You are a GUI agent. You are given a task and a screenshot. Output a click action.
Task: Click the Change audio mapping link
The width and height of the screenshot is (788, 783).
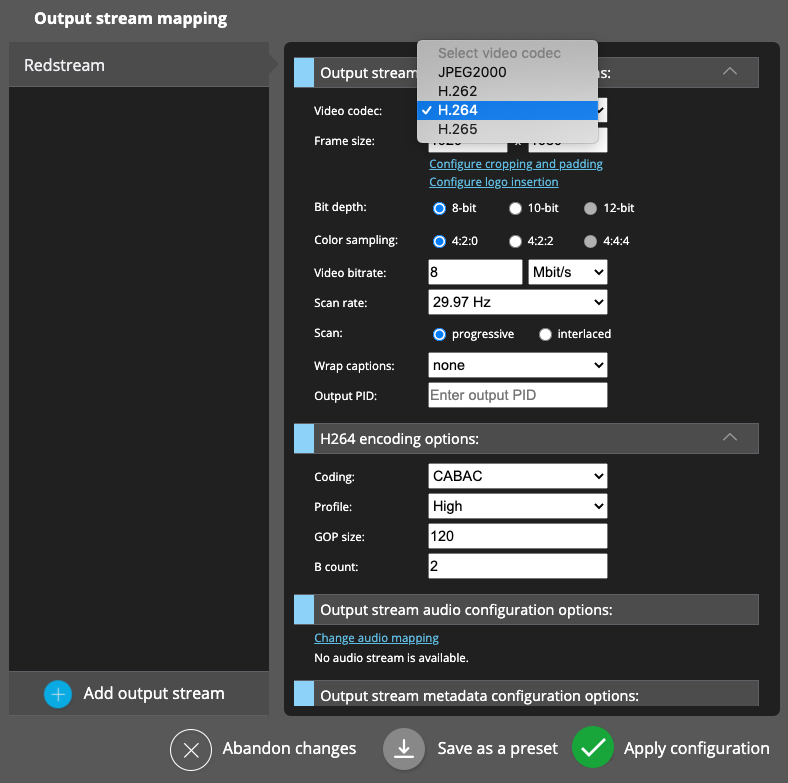click(376, 638)
